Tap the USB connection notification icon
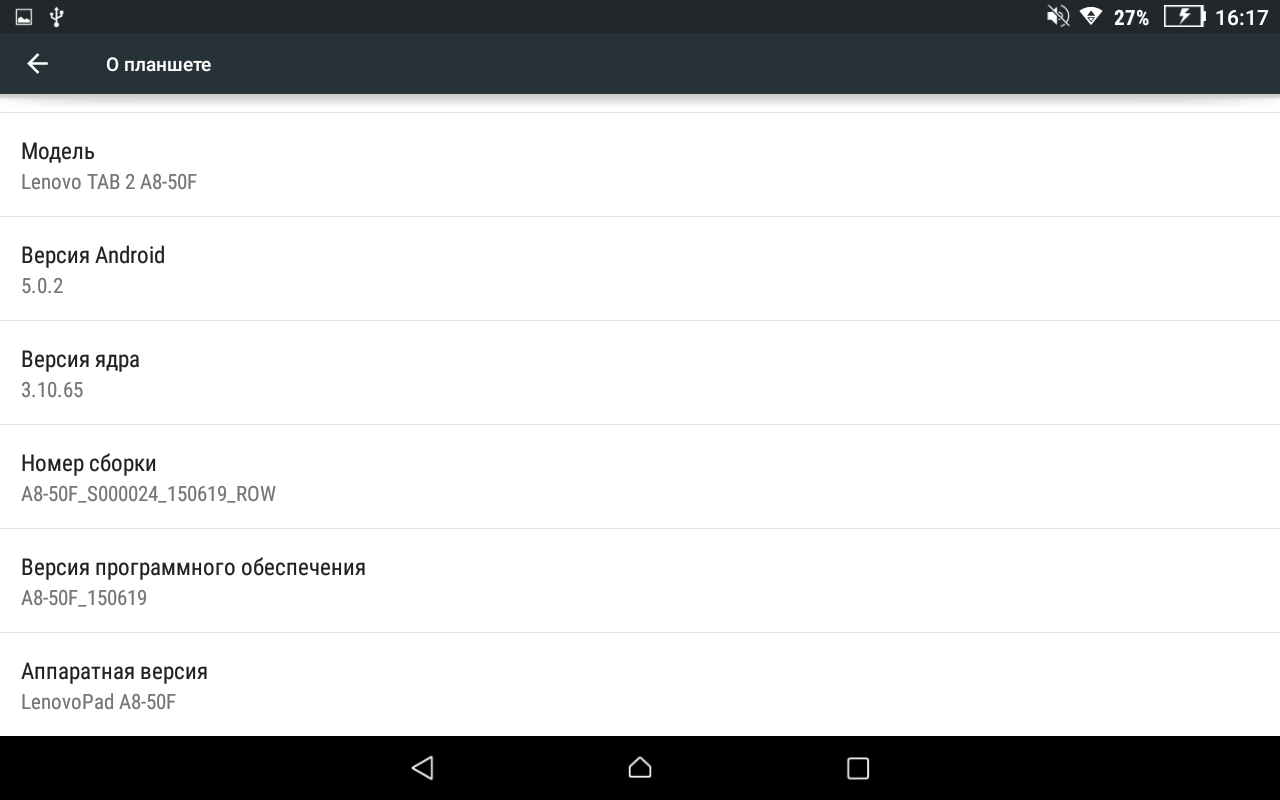Screen dimensions: 1280x800 click(x=56, y=16)
